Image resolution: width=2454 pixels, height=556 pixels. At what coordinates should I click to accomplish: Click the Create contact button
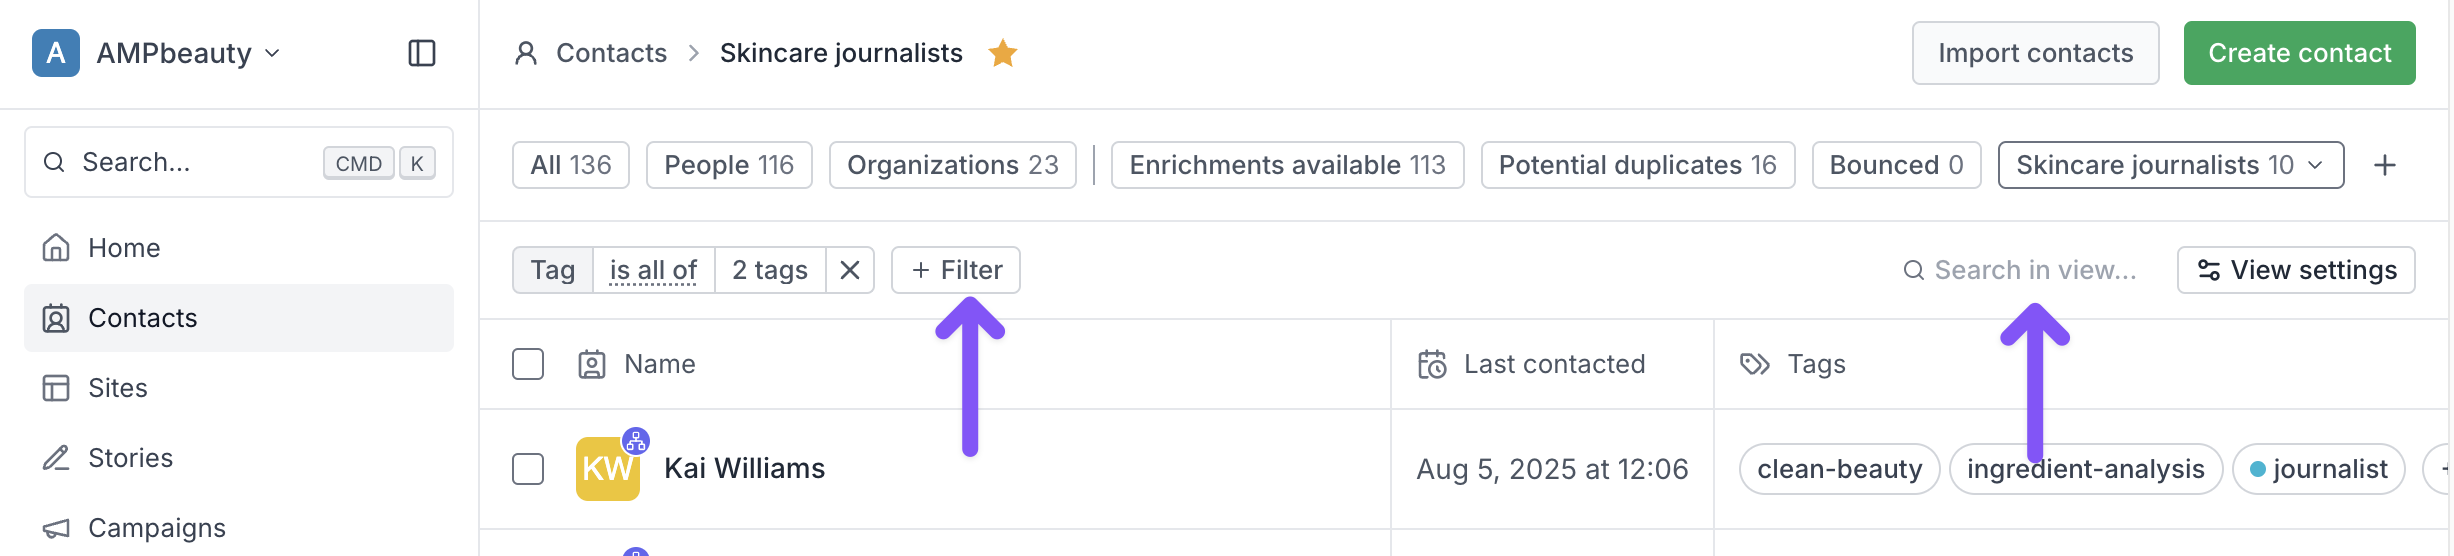pyautogui.click(x=2300, y=53)
